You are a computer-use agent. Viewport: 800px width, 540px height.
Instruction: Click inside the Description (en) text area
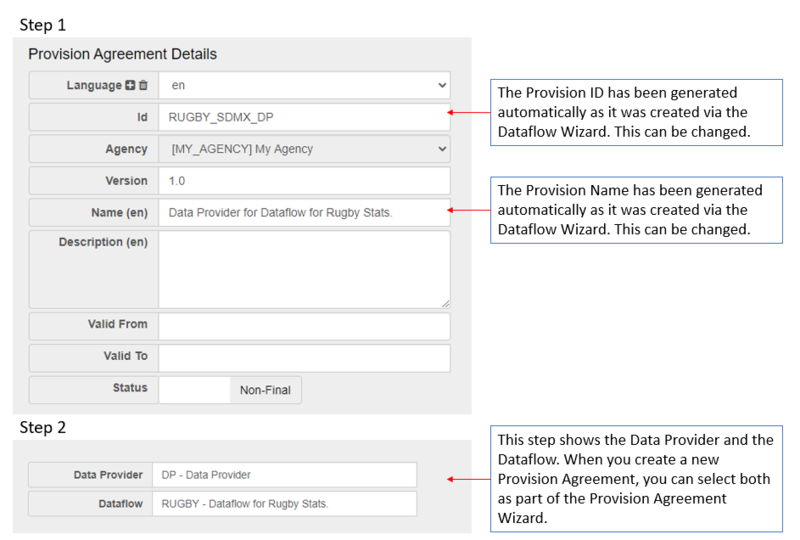[x=304, y=268]
